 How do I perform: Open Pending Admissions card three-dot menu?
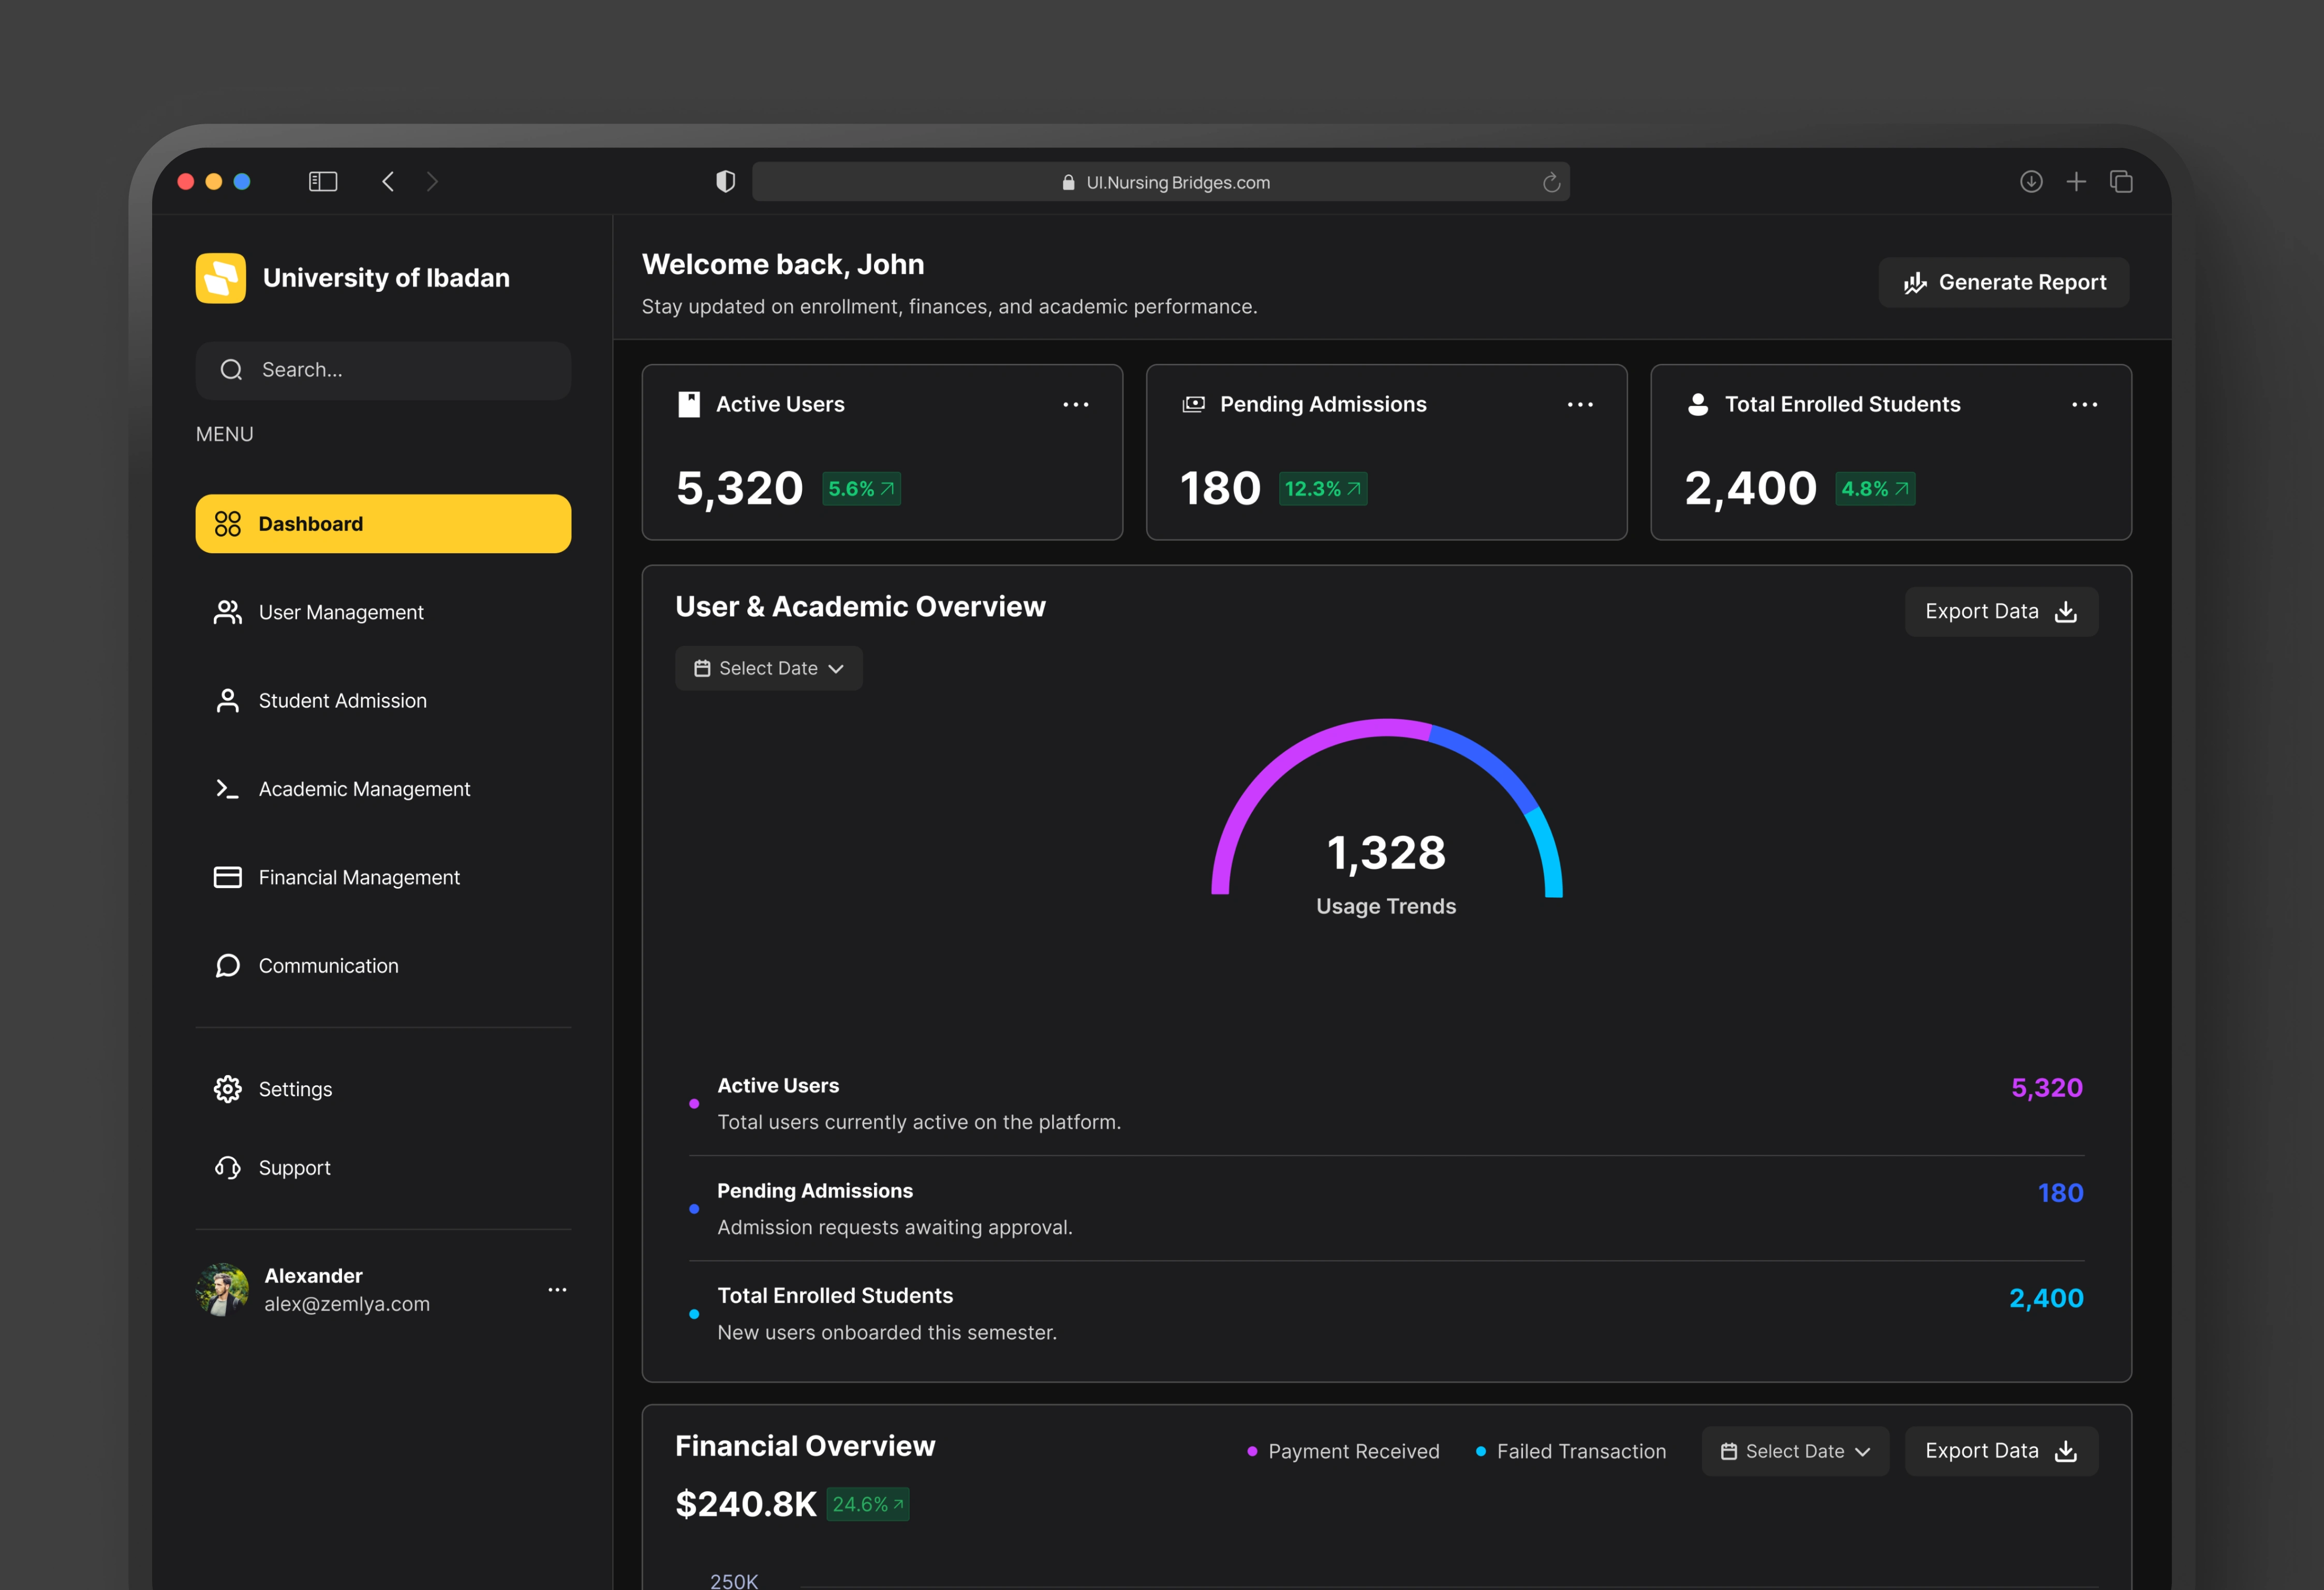tap(1580, 404)
